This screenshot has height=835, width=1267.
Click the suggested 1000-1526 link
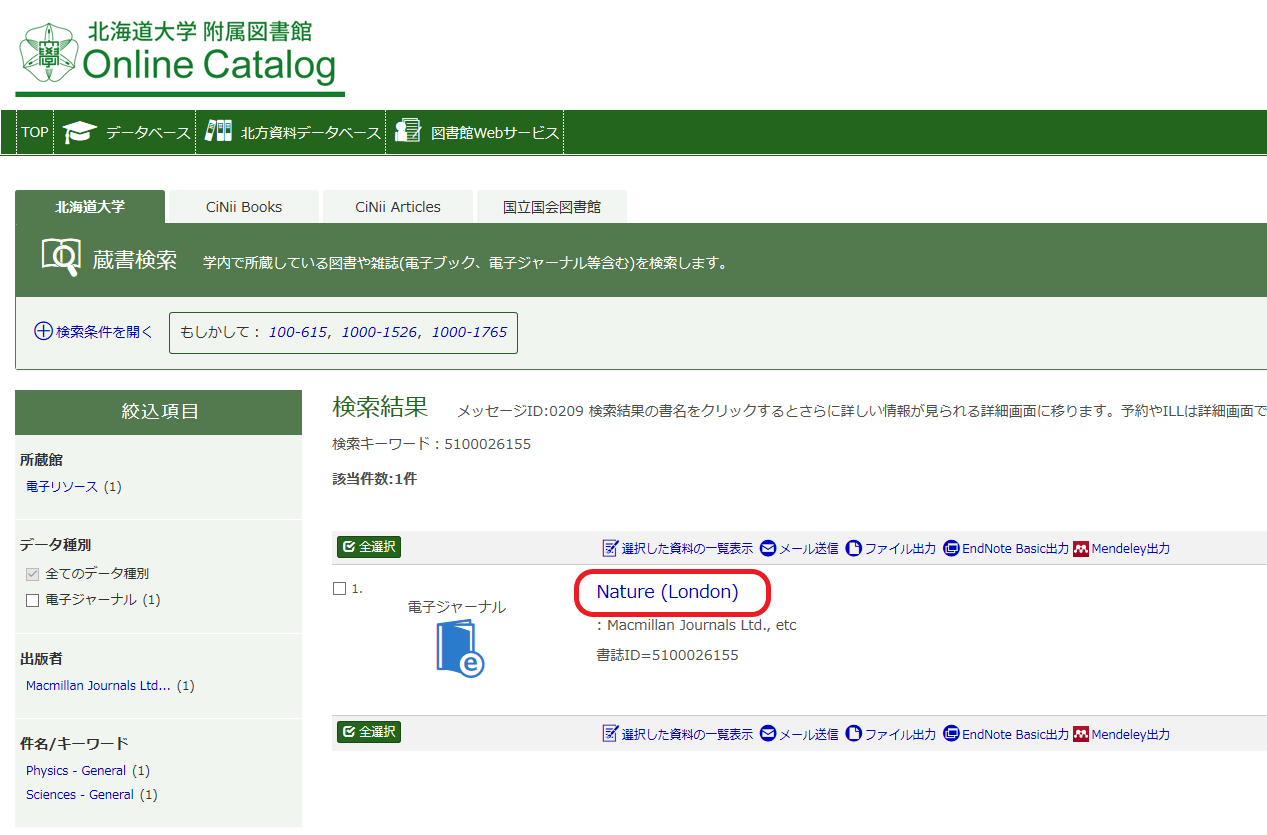[x=379, y=332]
